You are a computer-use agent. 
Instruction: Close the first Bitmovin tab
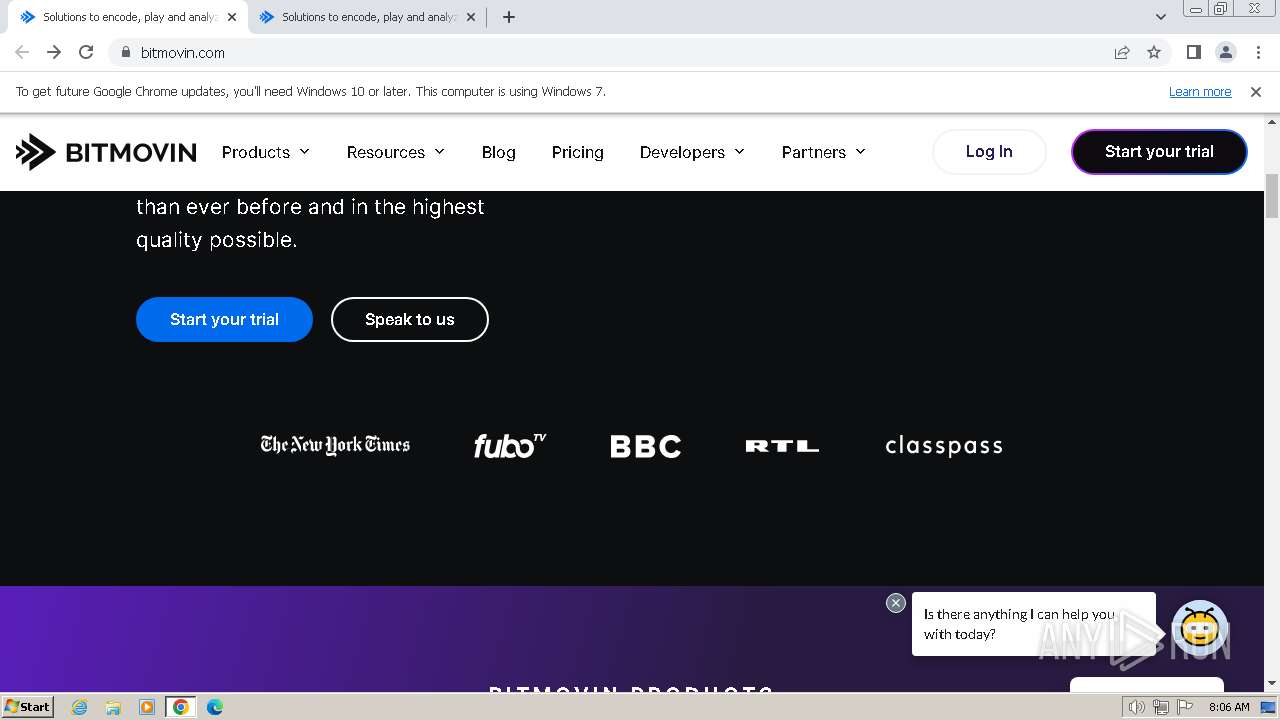coord(232,17)
